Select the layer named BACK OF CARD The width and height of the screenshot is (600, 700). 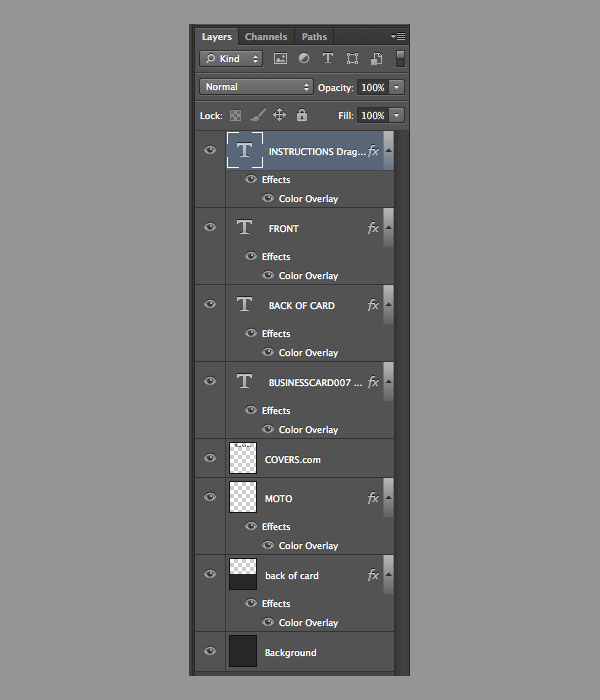coord(302,306)
